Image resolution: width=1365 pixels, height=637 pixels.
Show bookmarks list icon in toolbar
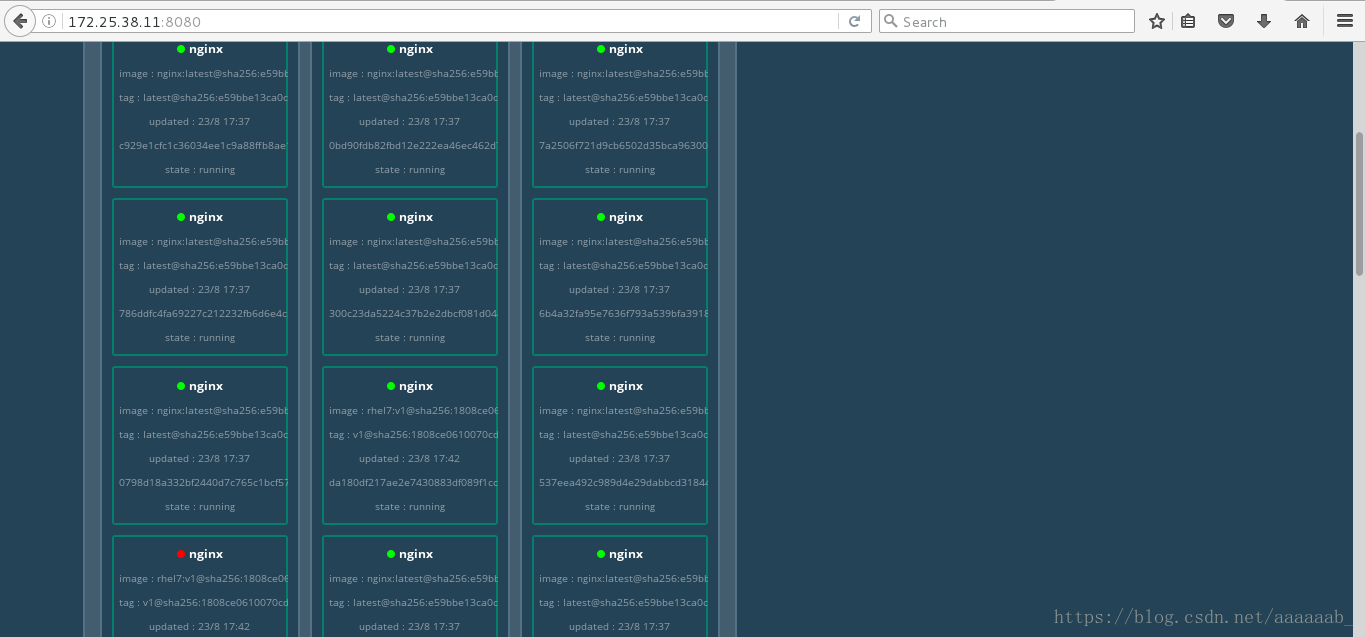[x=1188, y=21]
